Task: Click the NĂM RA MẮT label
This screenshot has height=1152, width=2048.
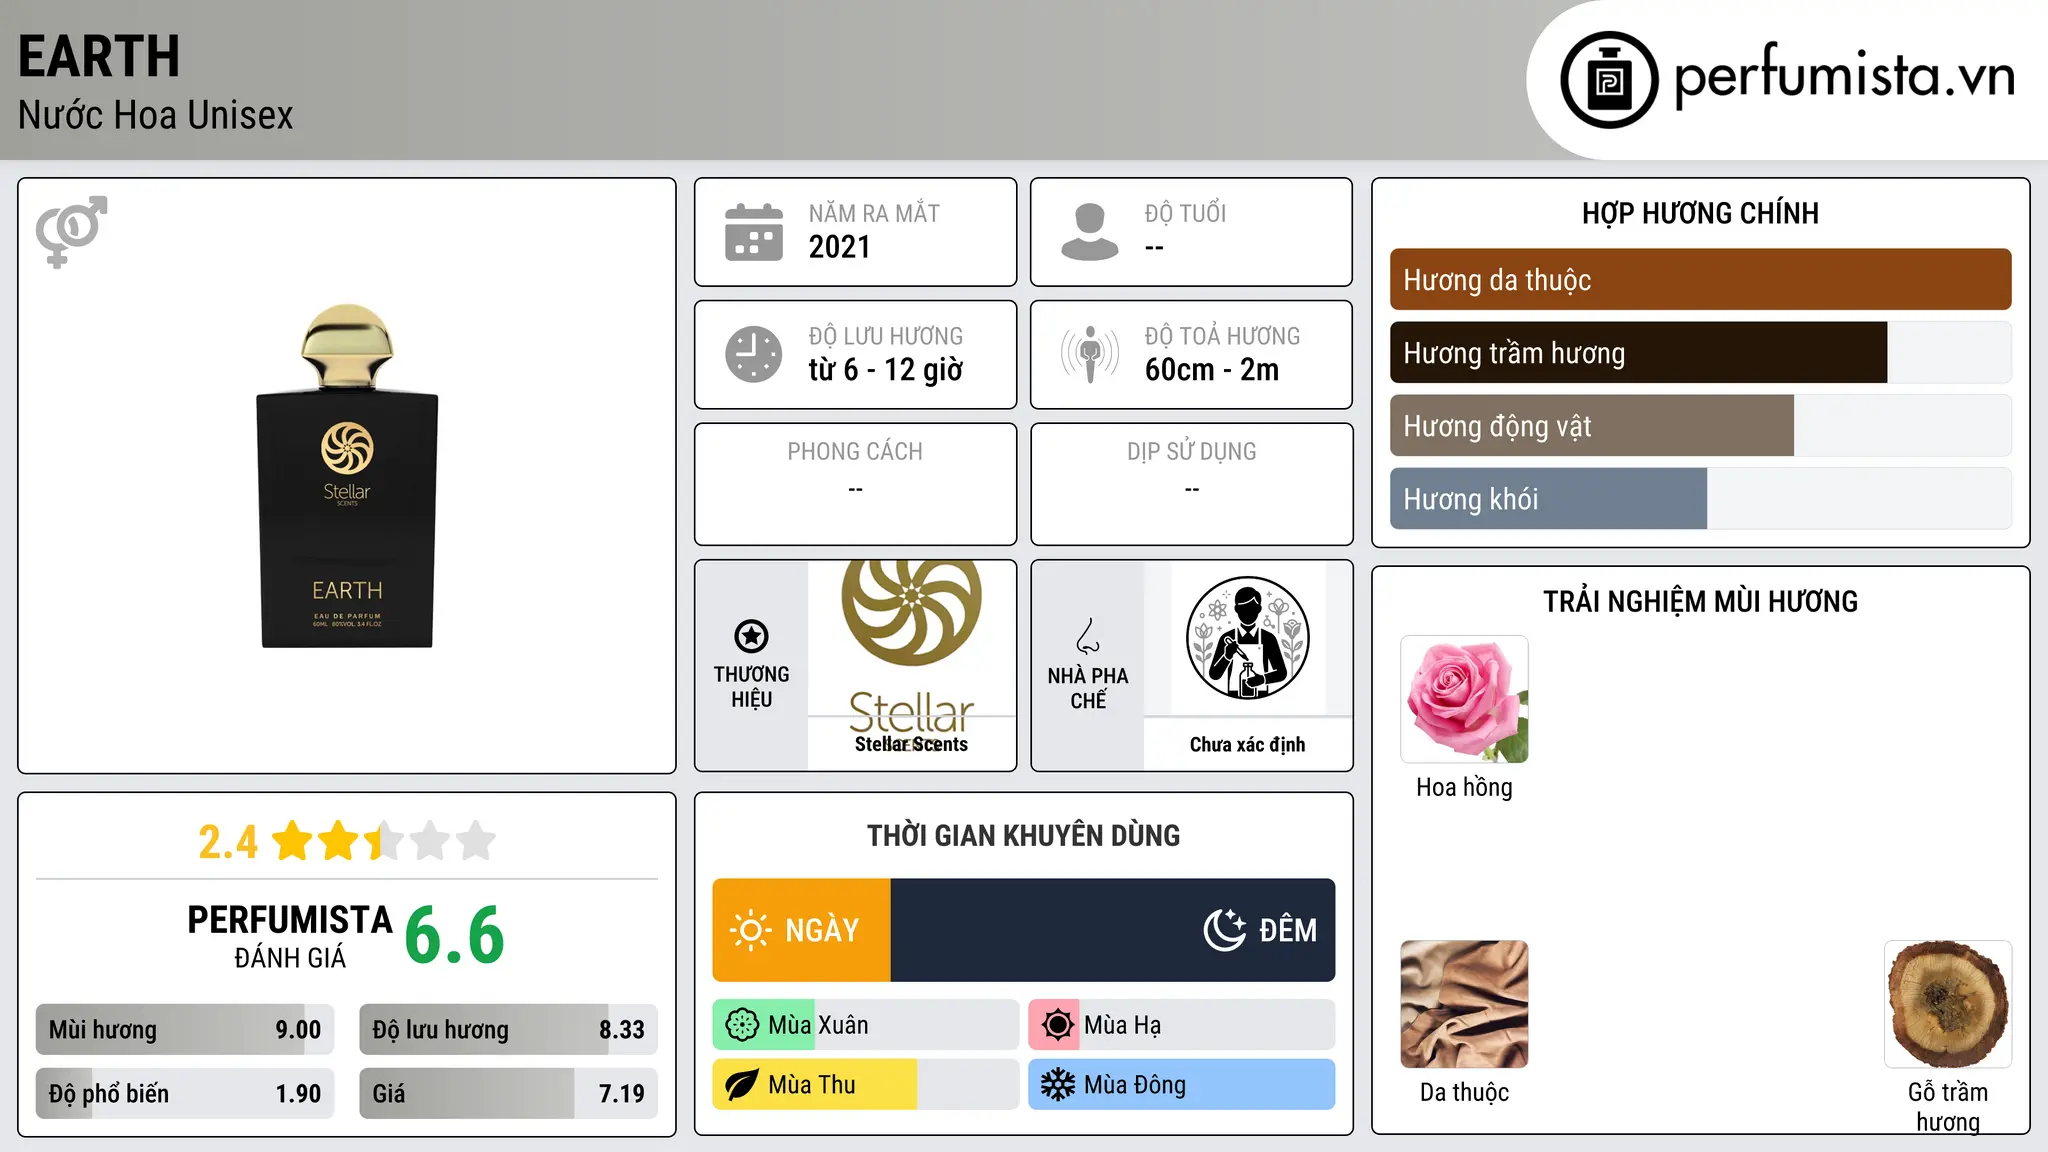Action: 874,213
